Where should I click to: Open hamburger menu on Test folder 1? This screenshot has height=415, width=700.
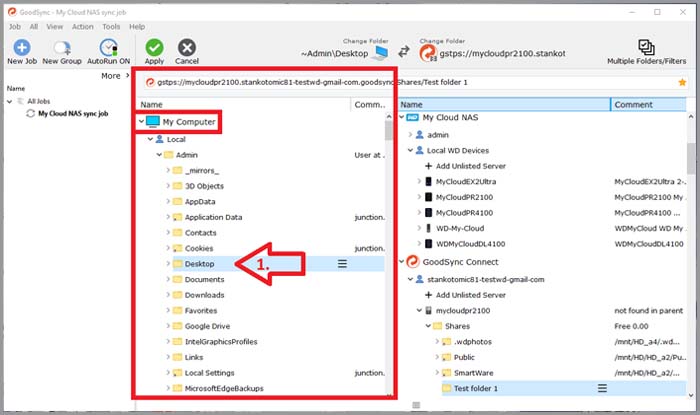[x=602, y=388]
